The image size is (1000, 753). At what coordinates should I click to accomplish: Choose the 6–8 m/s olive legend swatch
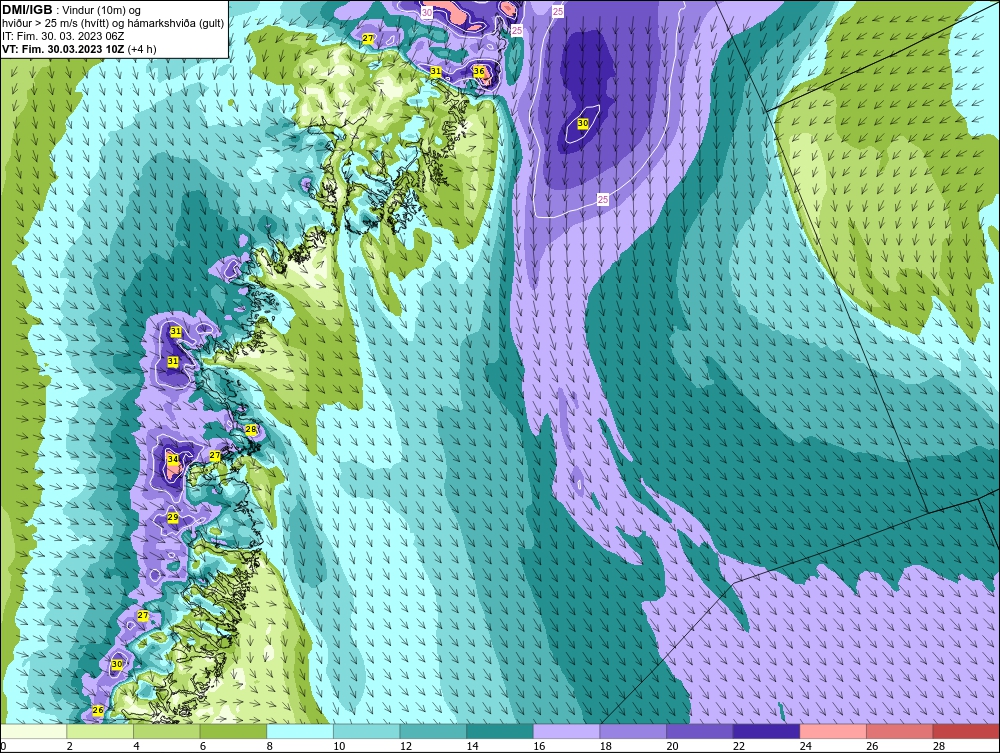[233, 731]
